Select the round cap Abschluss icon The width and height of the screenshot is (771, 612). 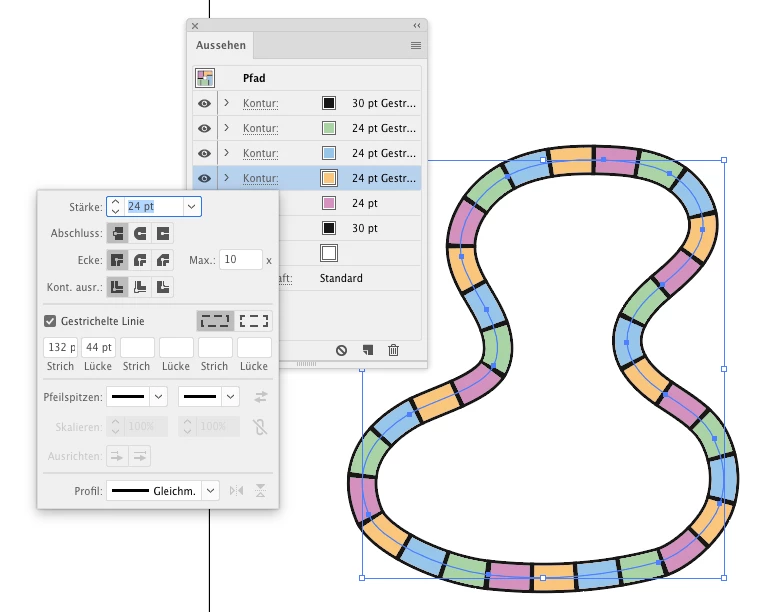click(140, 233)
